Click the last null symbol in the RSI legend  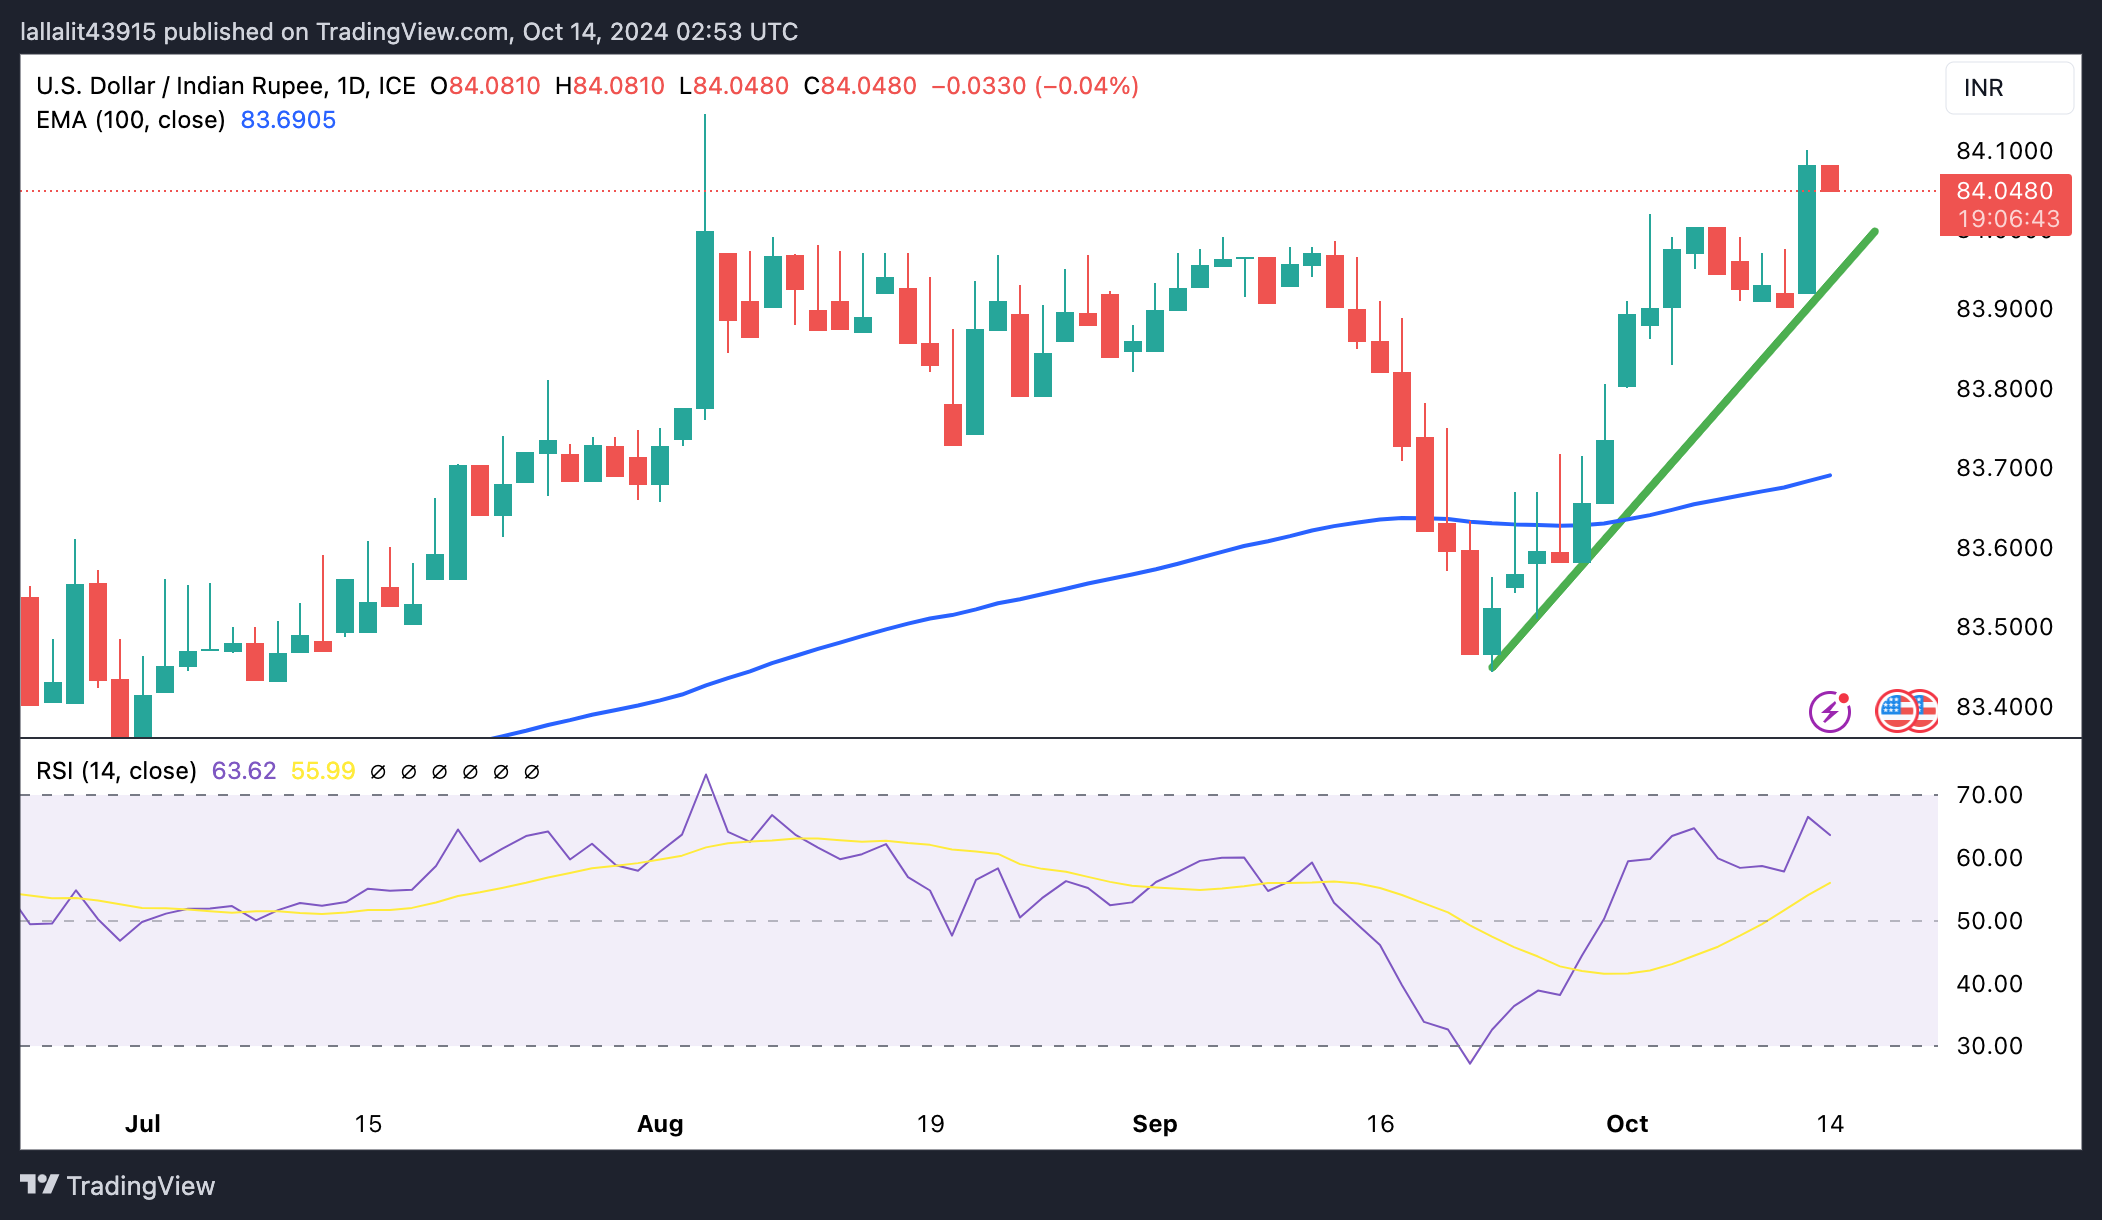(x=532, y=772)
